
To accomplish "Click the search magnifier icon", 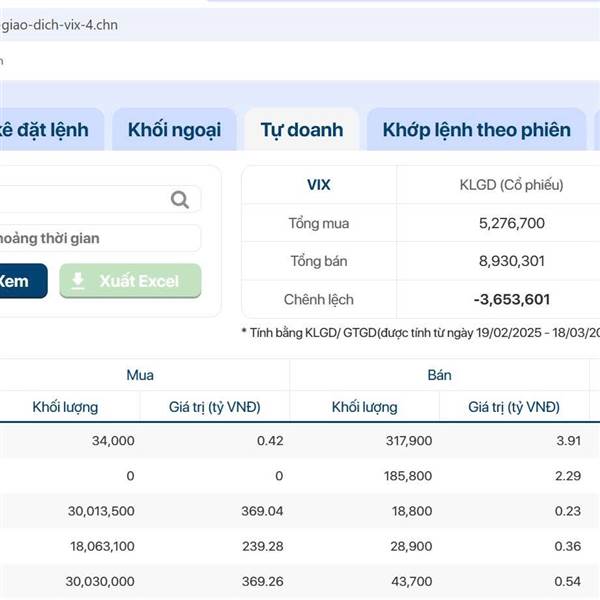I will 180,200.
